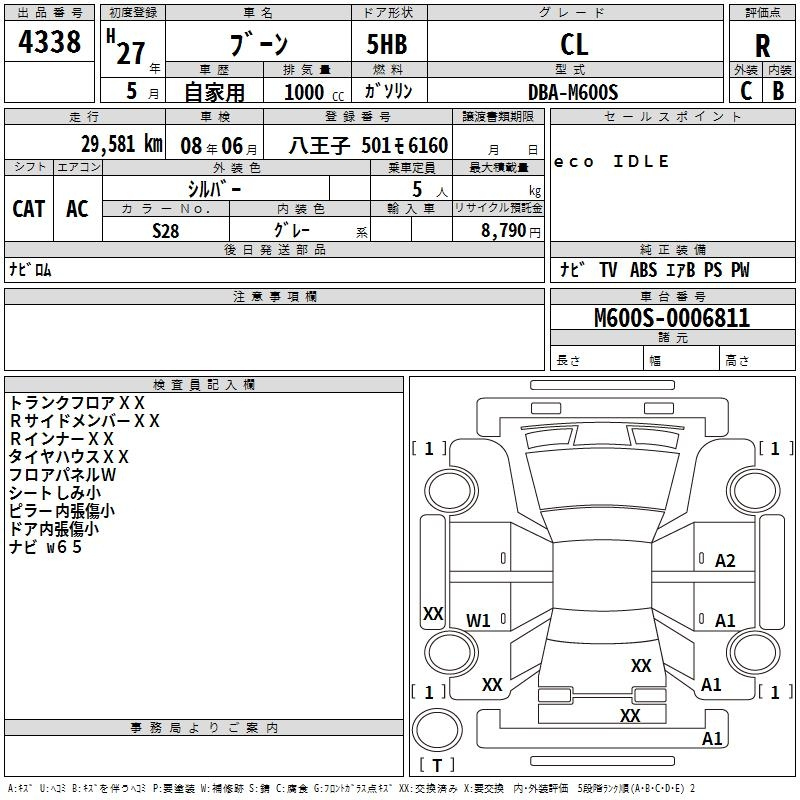
Task: Select the W1 repair mark on the diagram
Action: [479, 621]
